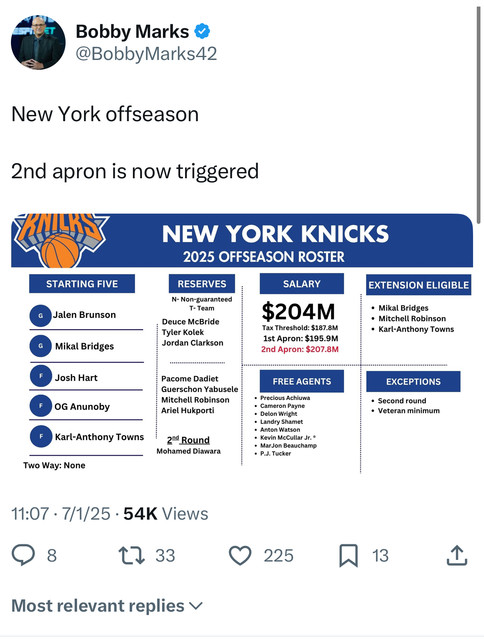Click the blue verified badge
Image resolution: width=484 pixels, height=640 pixels.
coord(202,31)
